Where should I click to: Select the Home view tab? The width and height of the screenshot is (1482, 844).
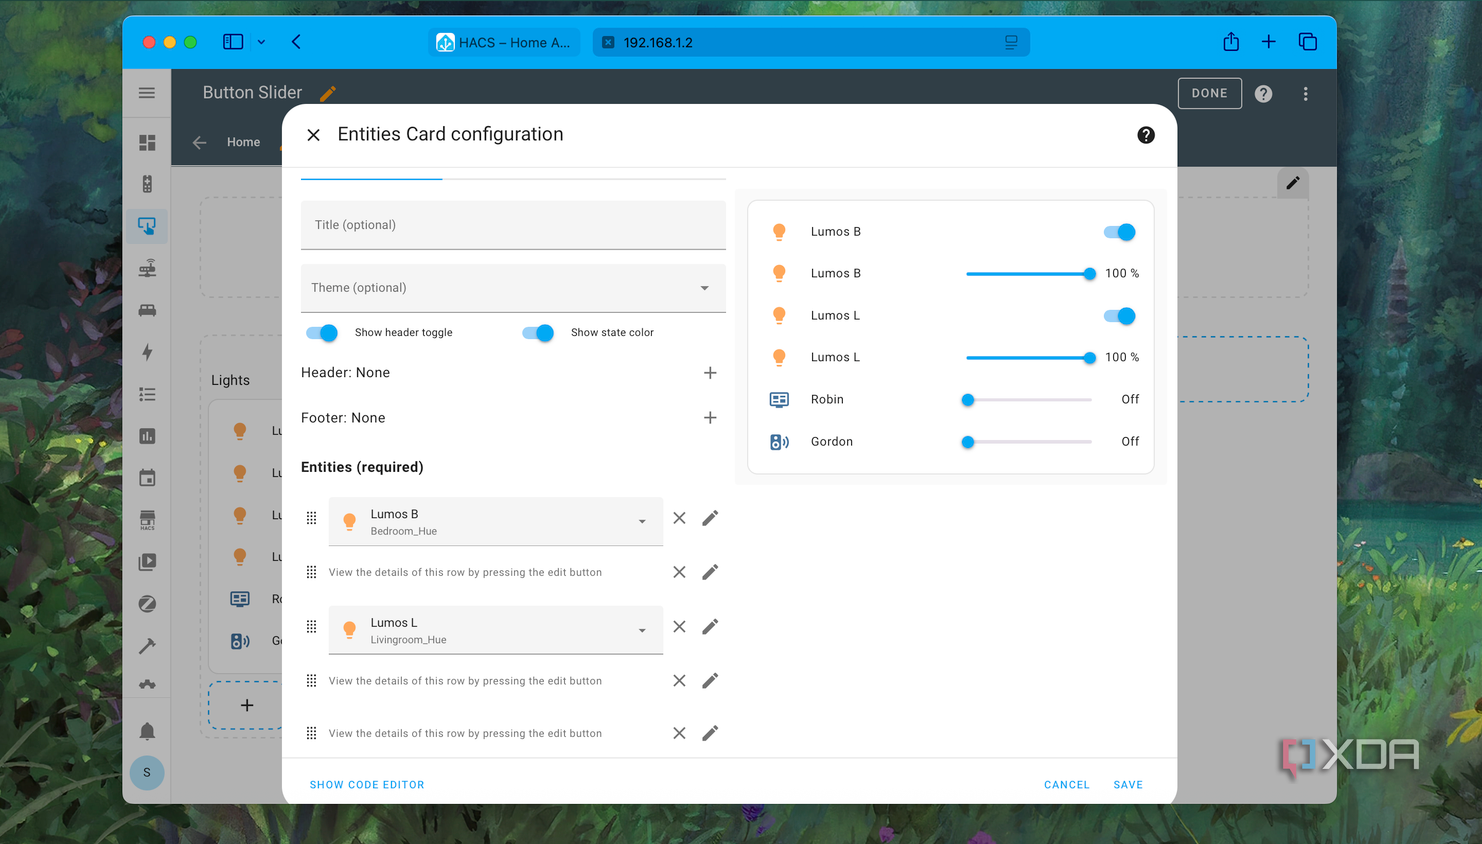point(243,142)
